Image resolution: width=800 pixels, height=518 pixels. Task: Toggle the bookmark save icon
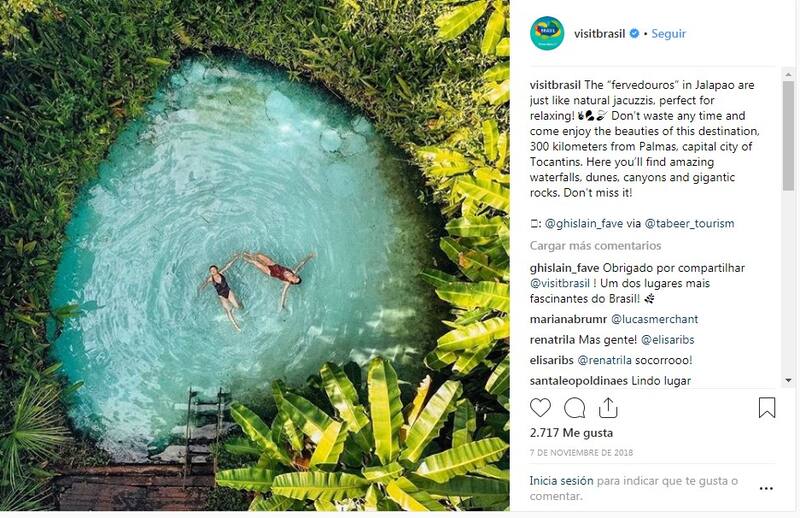coord(767,408)
